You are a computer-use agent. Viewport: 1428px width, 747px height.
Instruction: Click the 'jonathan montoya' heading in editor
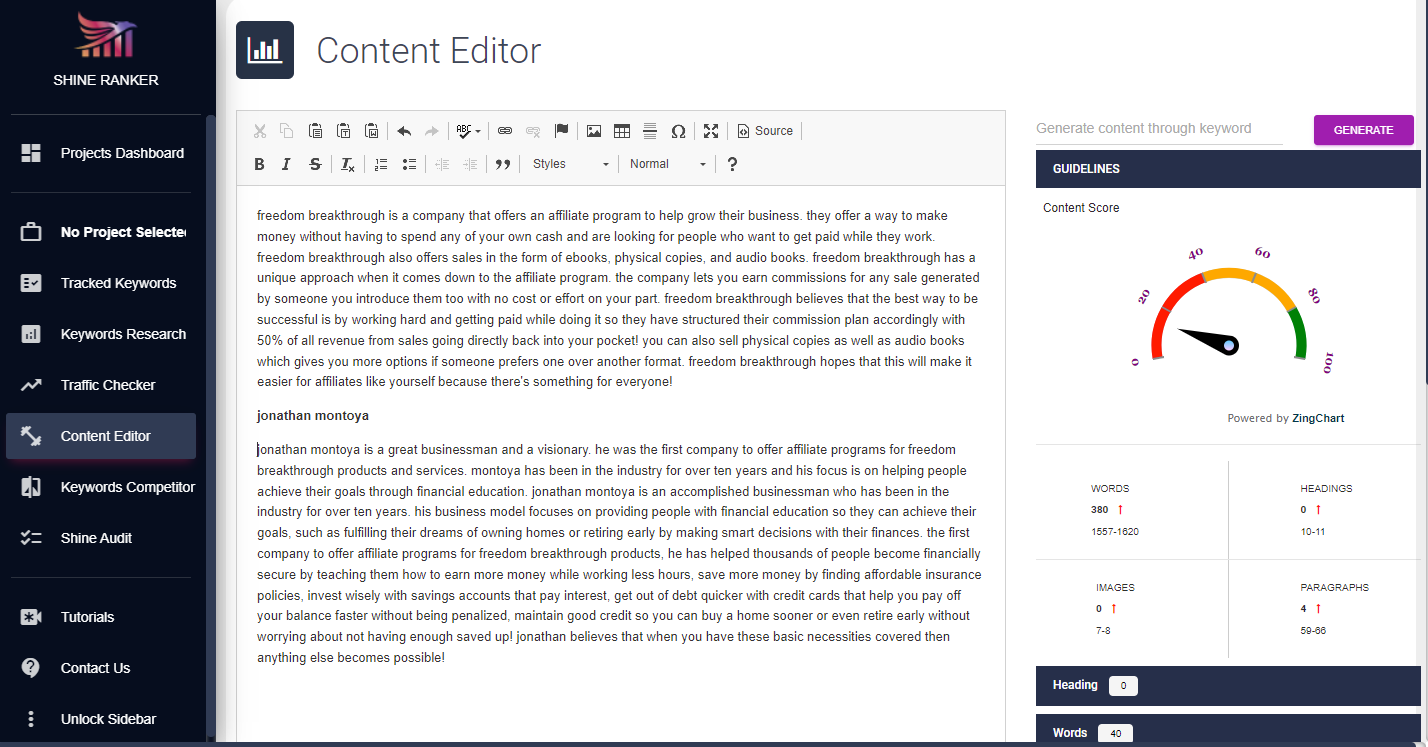click(313, 415)
